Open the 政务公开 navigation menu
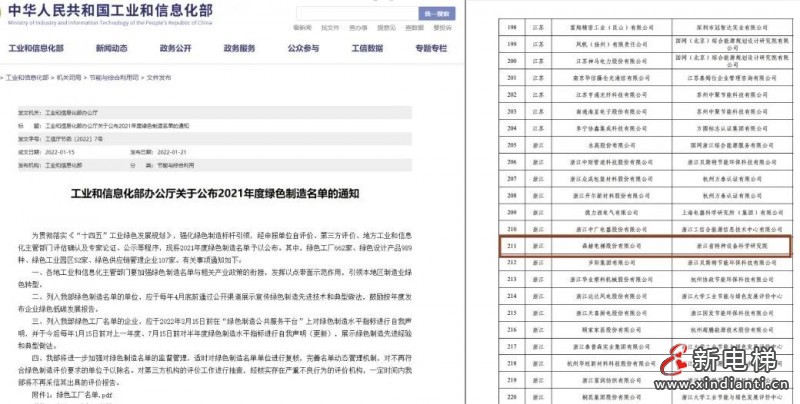 point(176,48)
